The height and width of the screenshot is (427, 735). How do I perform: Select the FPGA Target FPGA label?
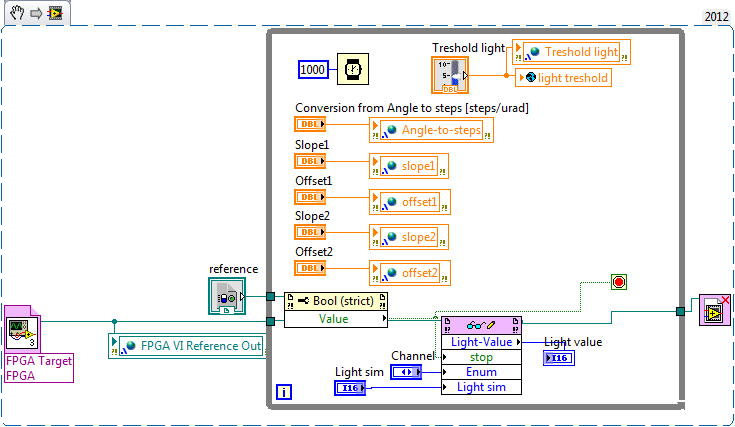(x=39, y=368)
